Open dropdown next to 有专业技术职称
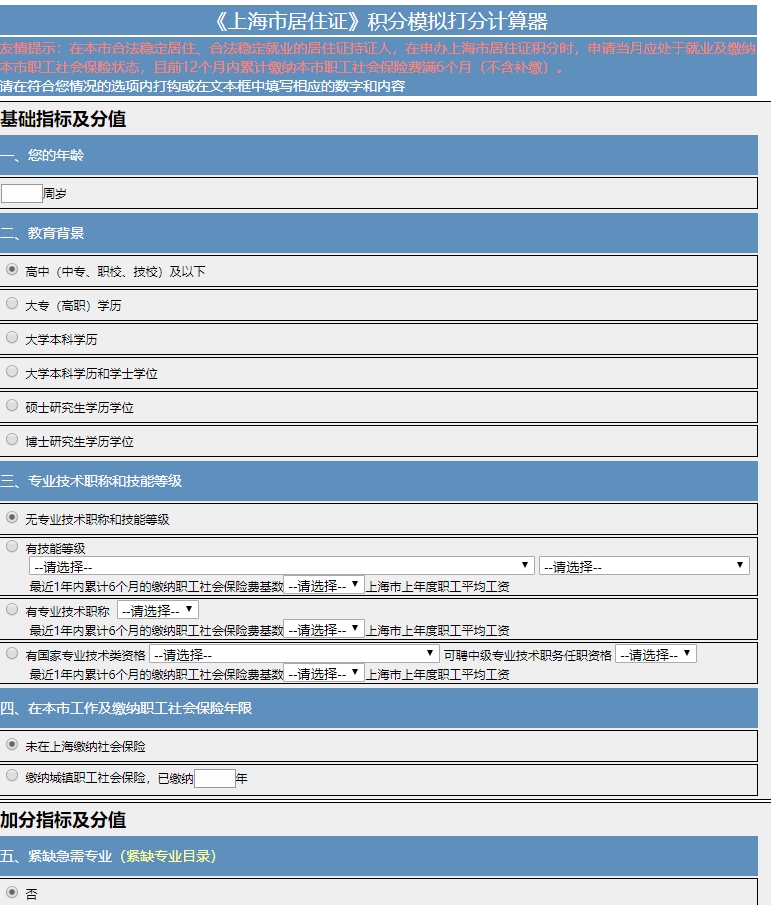 [x=158, y=610]
